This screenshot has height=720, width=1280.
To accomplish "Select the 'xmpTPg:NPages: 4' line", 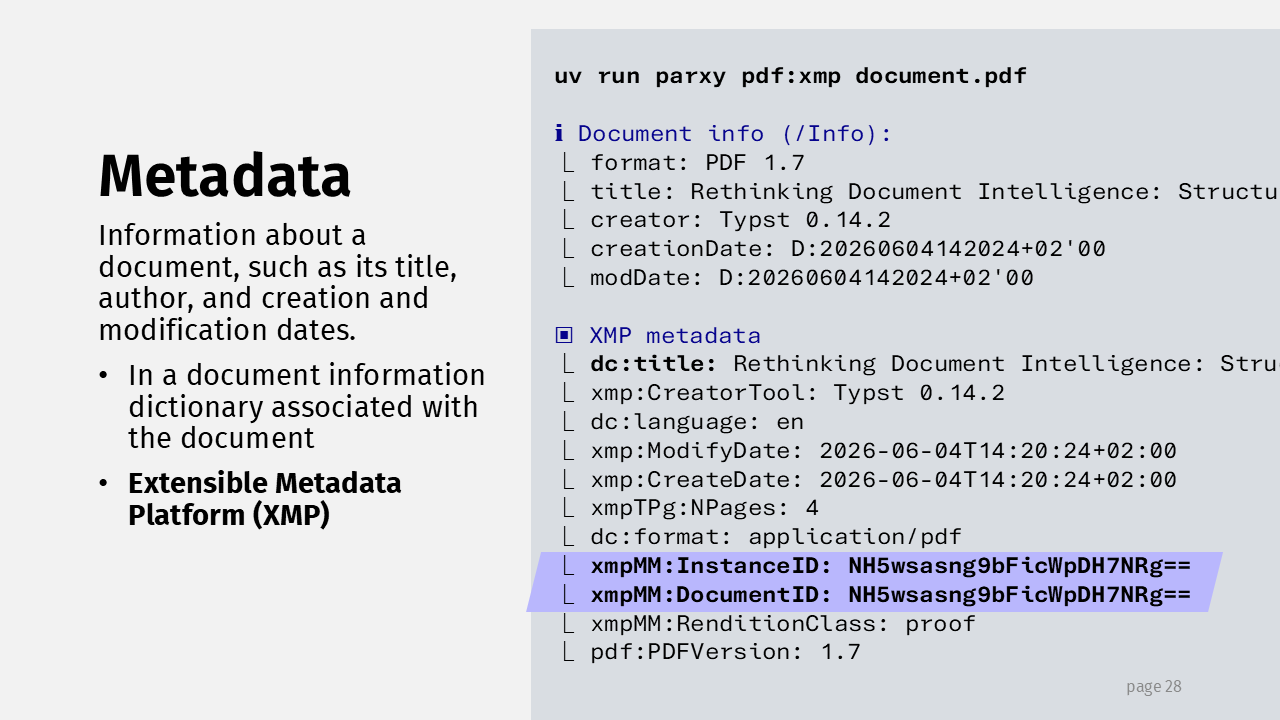I will (x=691, y=508).
